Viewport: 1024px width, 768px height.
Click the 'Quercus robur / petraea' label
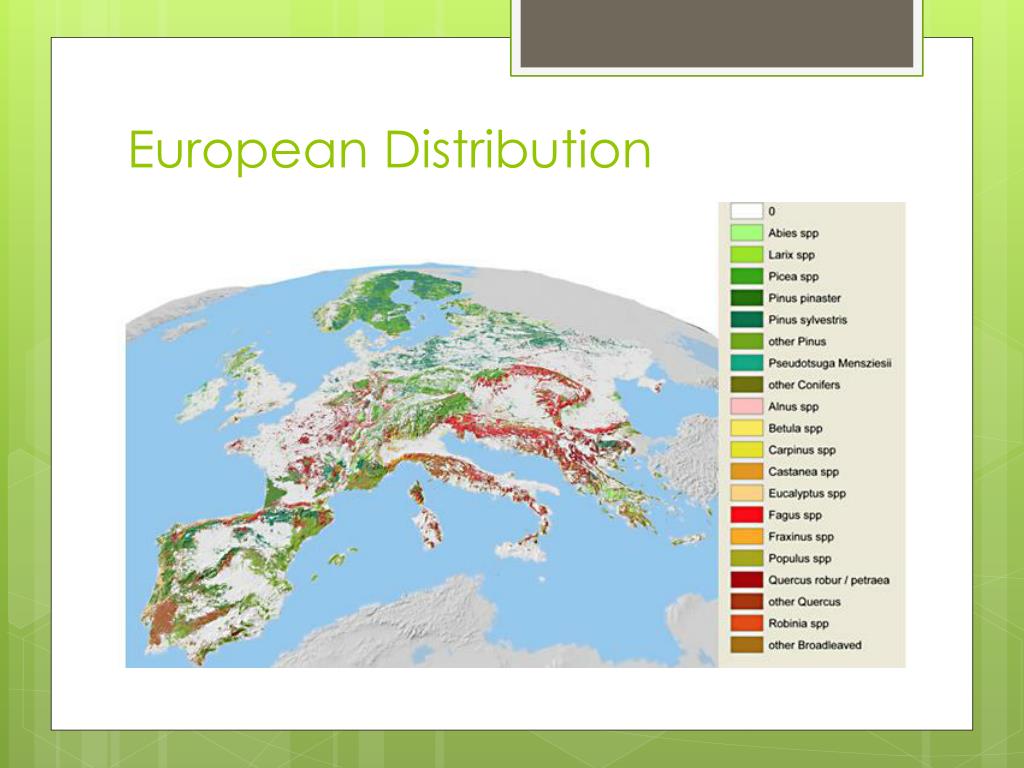829,579
